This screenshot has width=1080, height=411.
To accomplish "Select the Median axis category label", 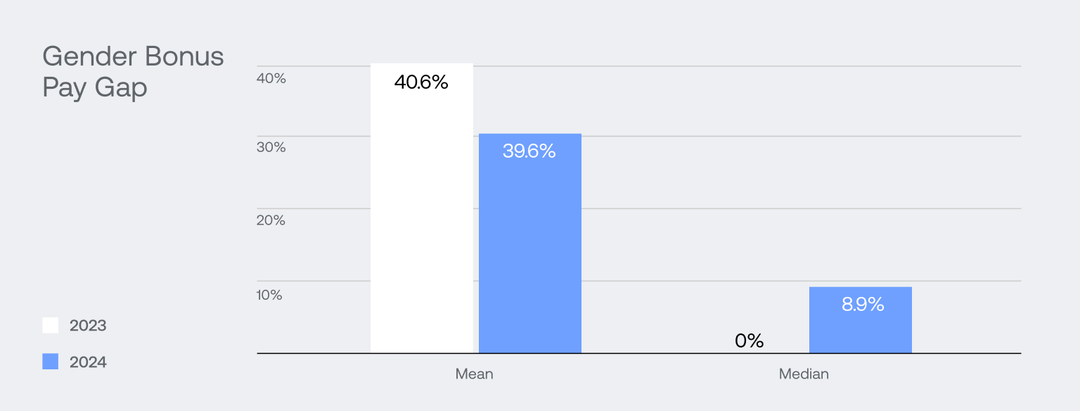I will point(804,375).
